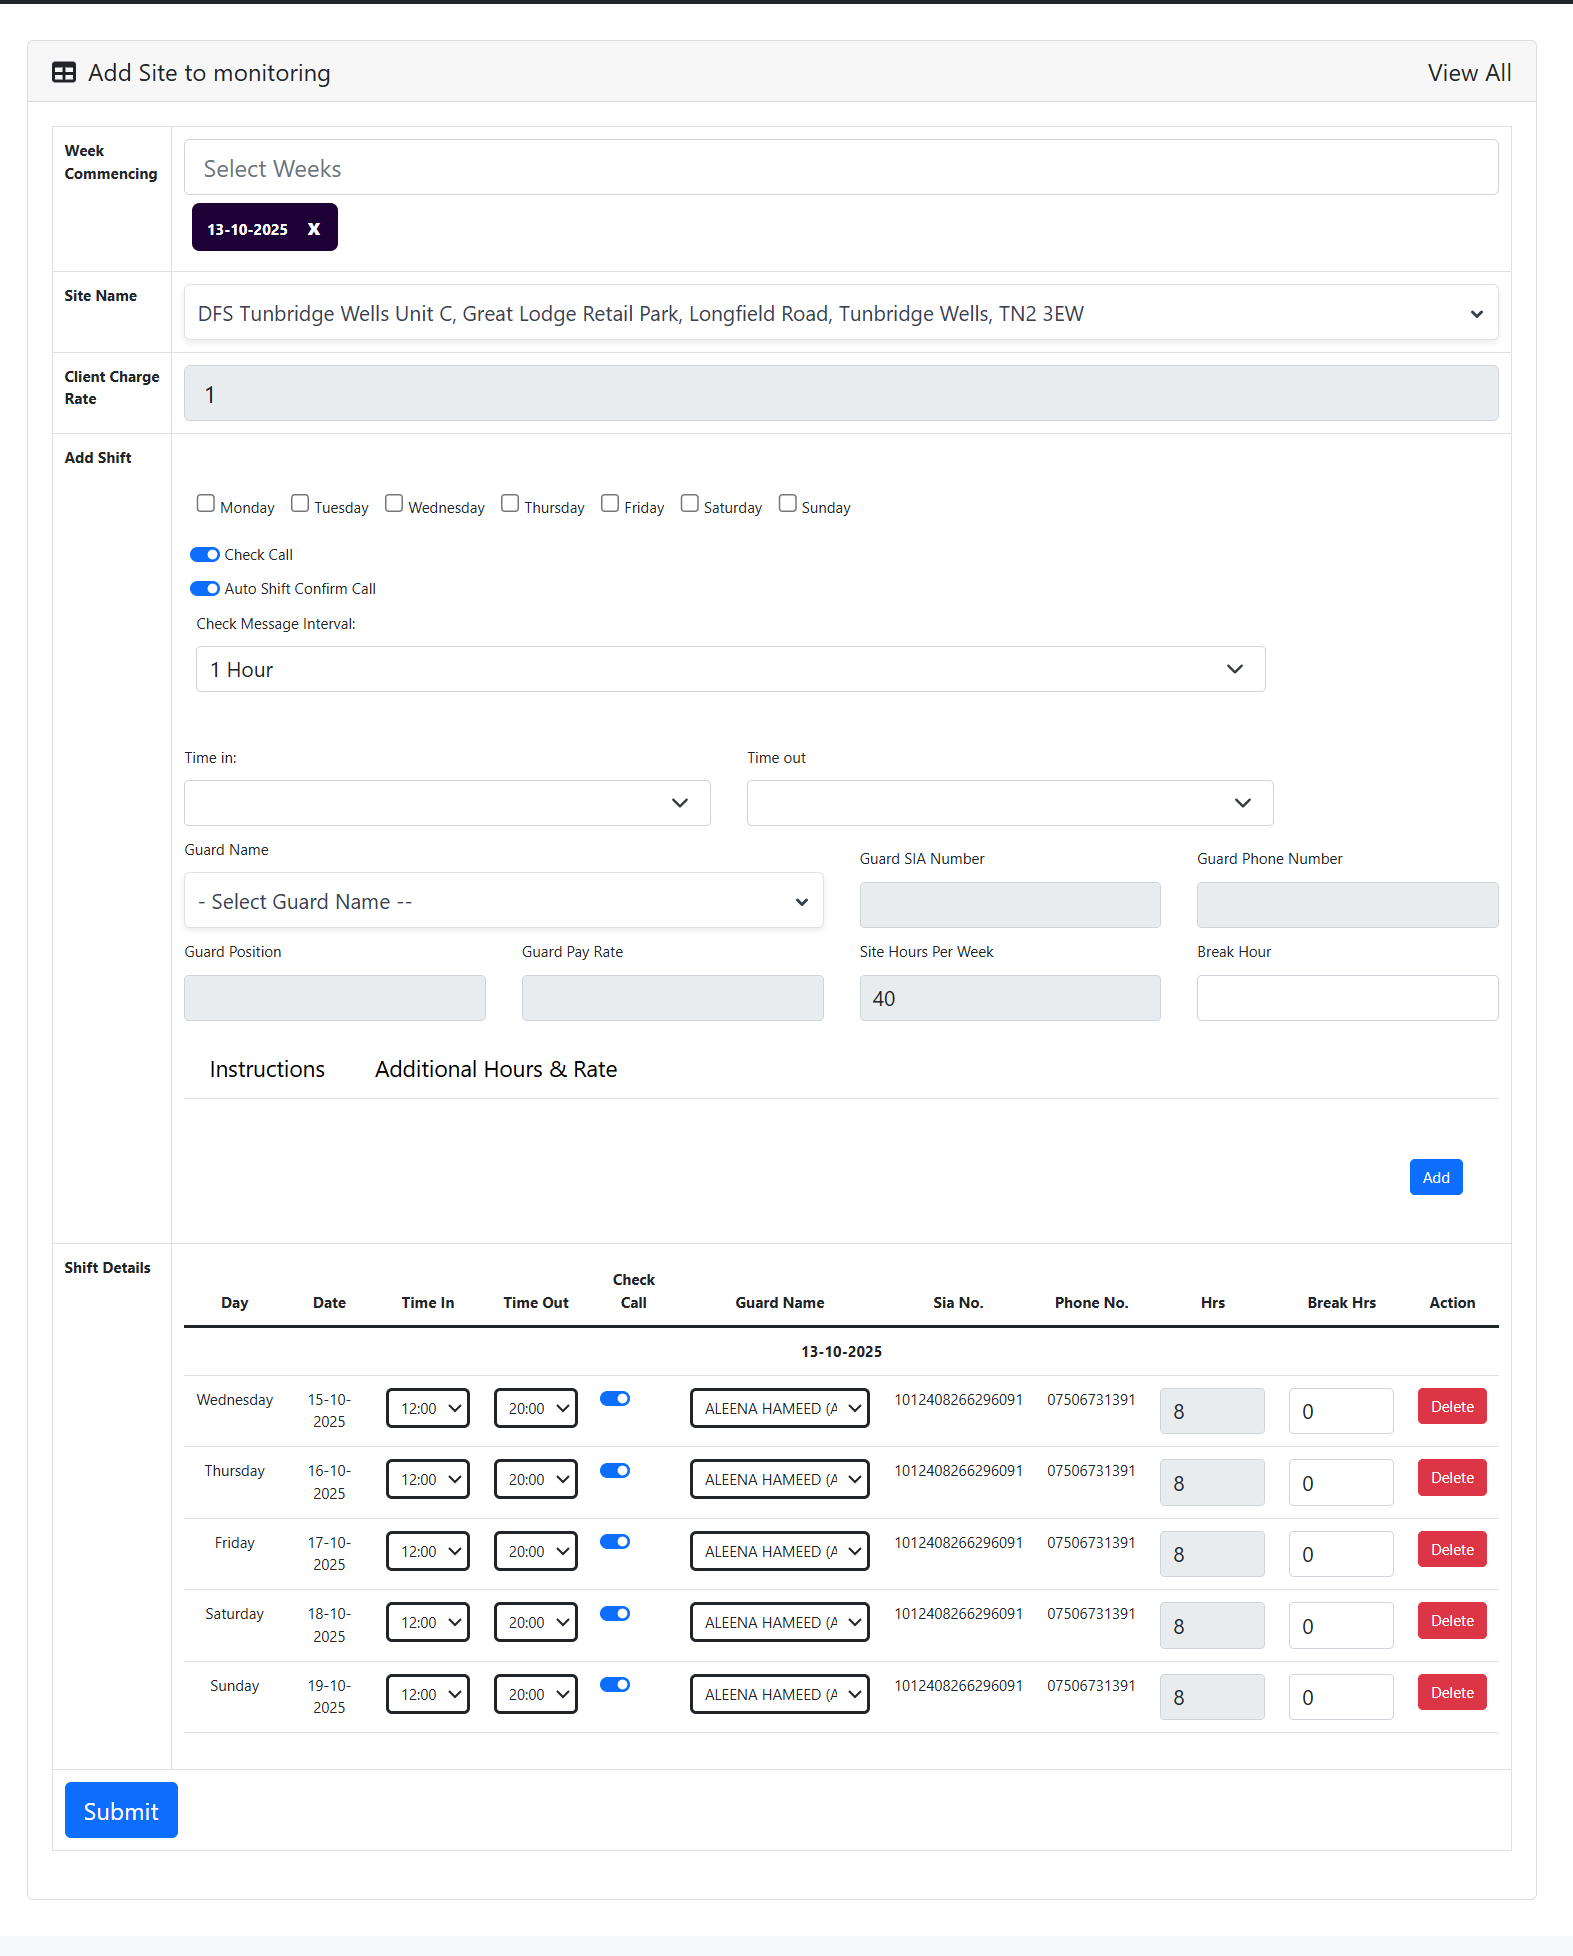1573x1956 pixels.
Task: Open the Time out selector
Action: tap(1009, 803)
